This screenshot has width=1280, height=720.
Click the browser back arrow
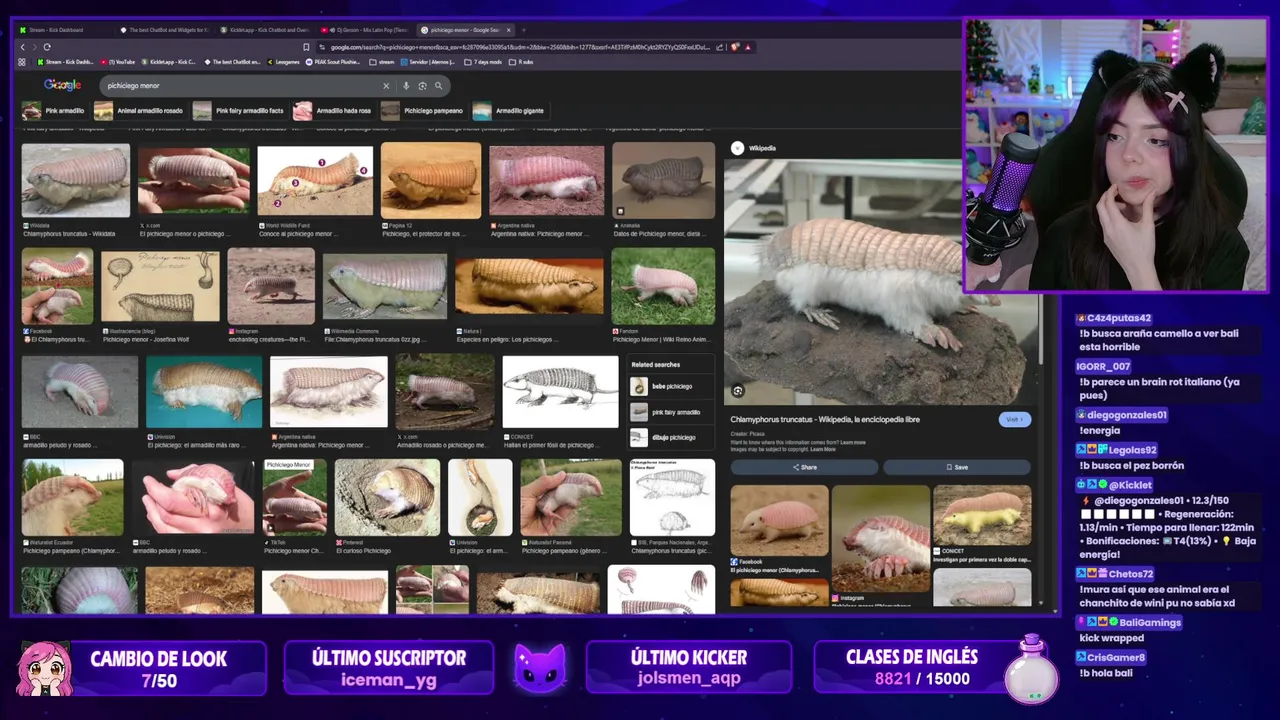(22, 47)
